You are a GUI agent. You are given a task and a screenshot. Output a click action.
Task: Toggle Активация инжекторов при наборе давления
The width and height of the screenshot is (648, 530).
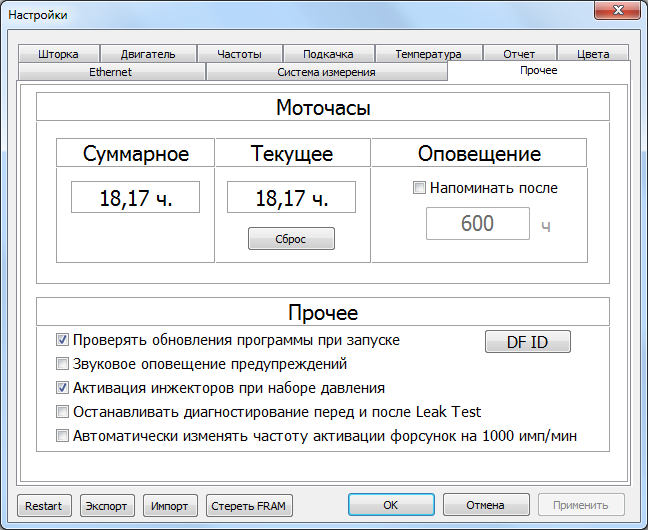click(62, 388)
